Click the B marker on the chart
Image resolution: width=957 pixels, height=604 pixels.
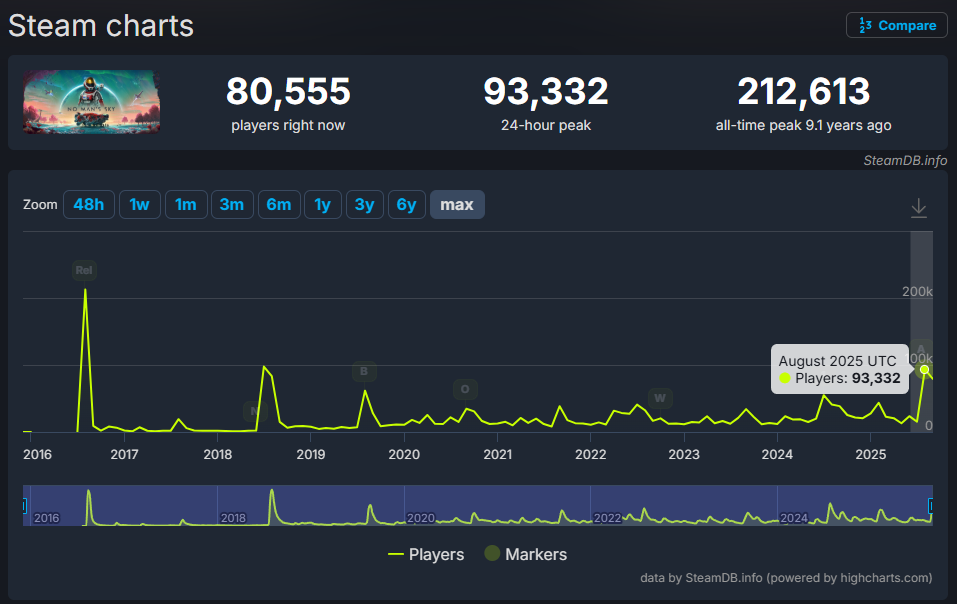coord(364,371)
